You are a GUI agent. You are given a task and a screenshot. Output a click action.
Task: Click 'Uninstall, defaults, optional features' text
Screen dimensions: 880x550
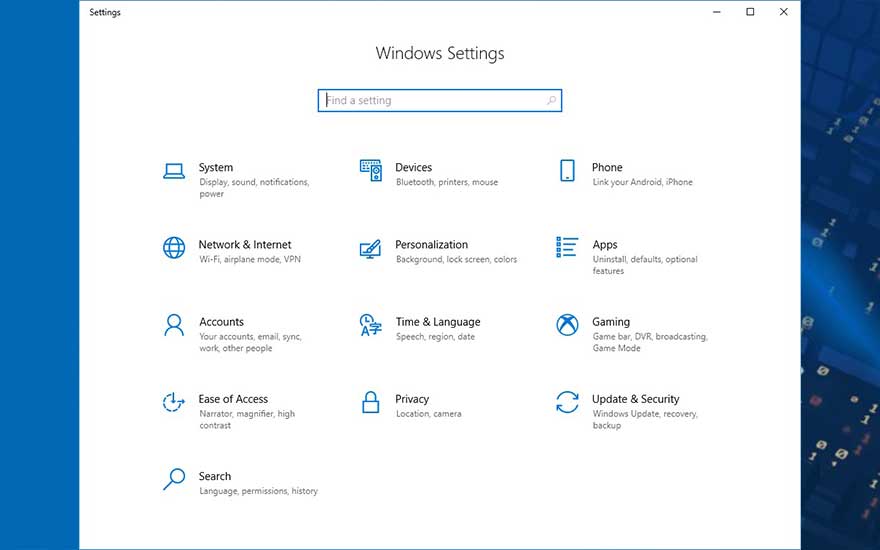(x=645, y=265)
